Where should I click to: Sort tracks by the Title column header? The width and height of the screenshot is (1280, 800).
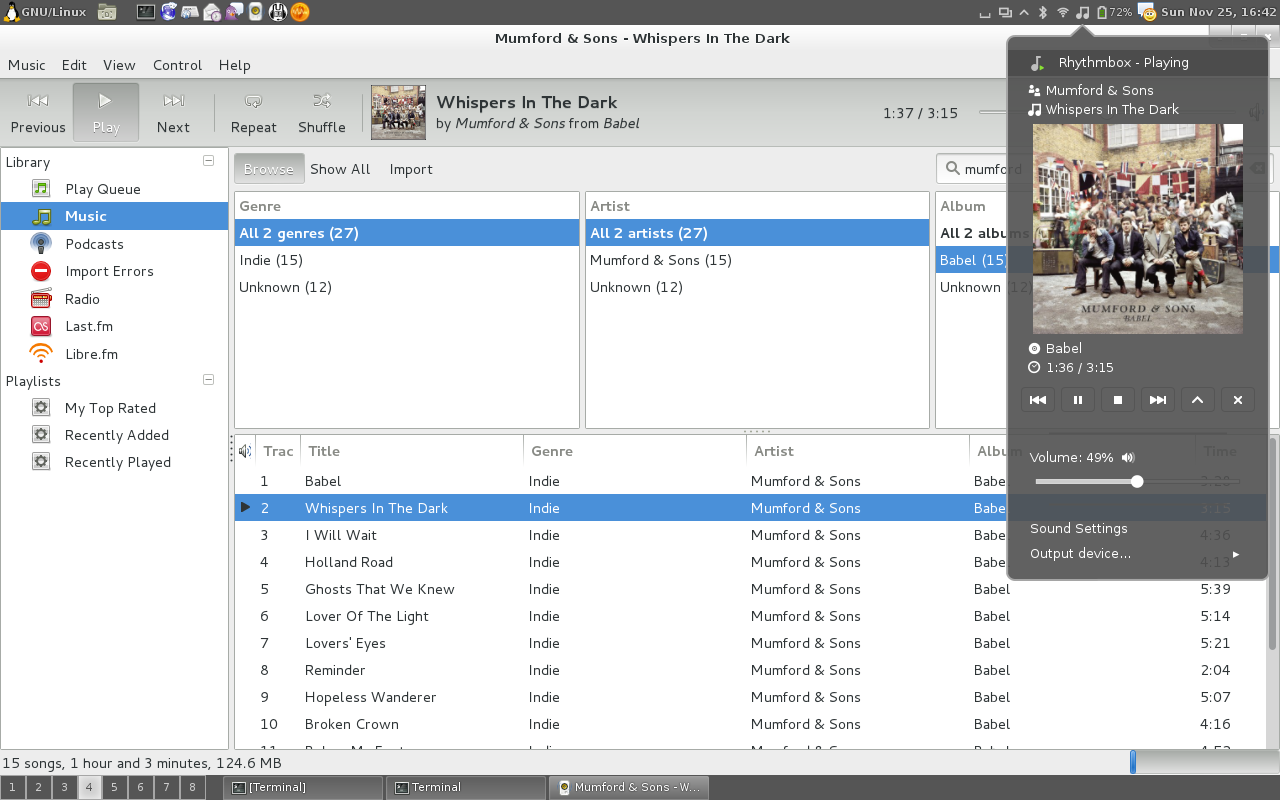(x=412, y=451)
